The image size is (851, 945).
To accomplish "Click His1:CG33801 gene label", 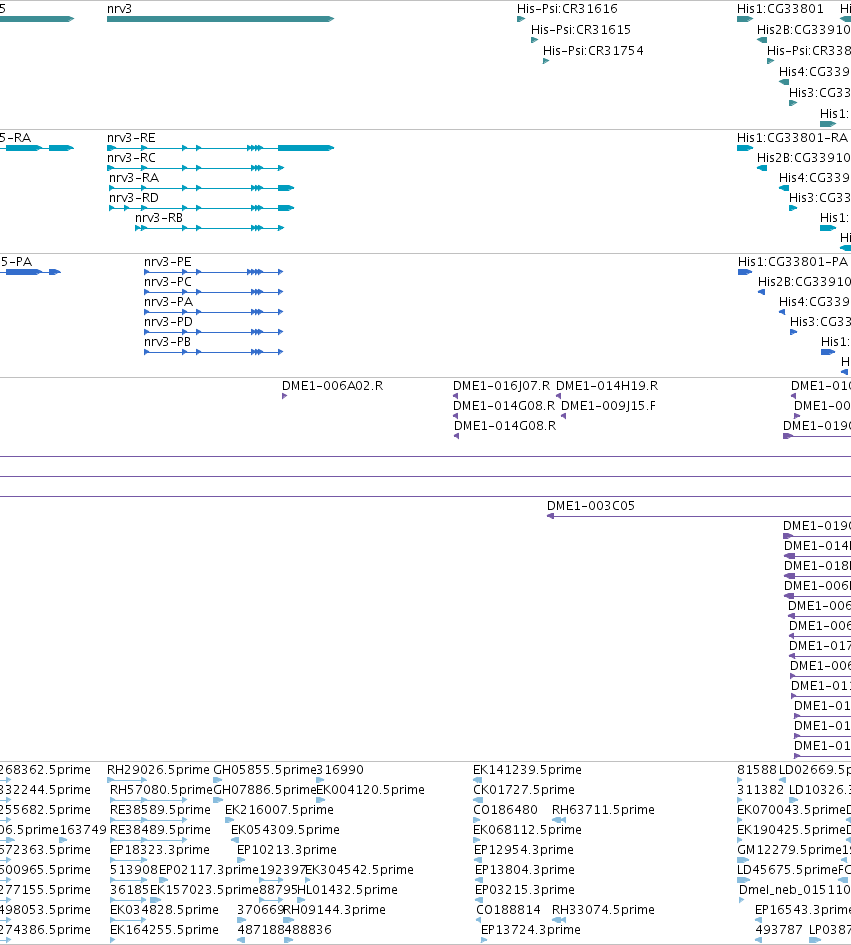I will 780,8.
